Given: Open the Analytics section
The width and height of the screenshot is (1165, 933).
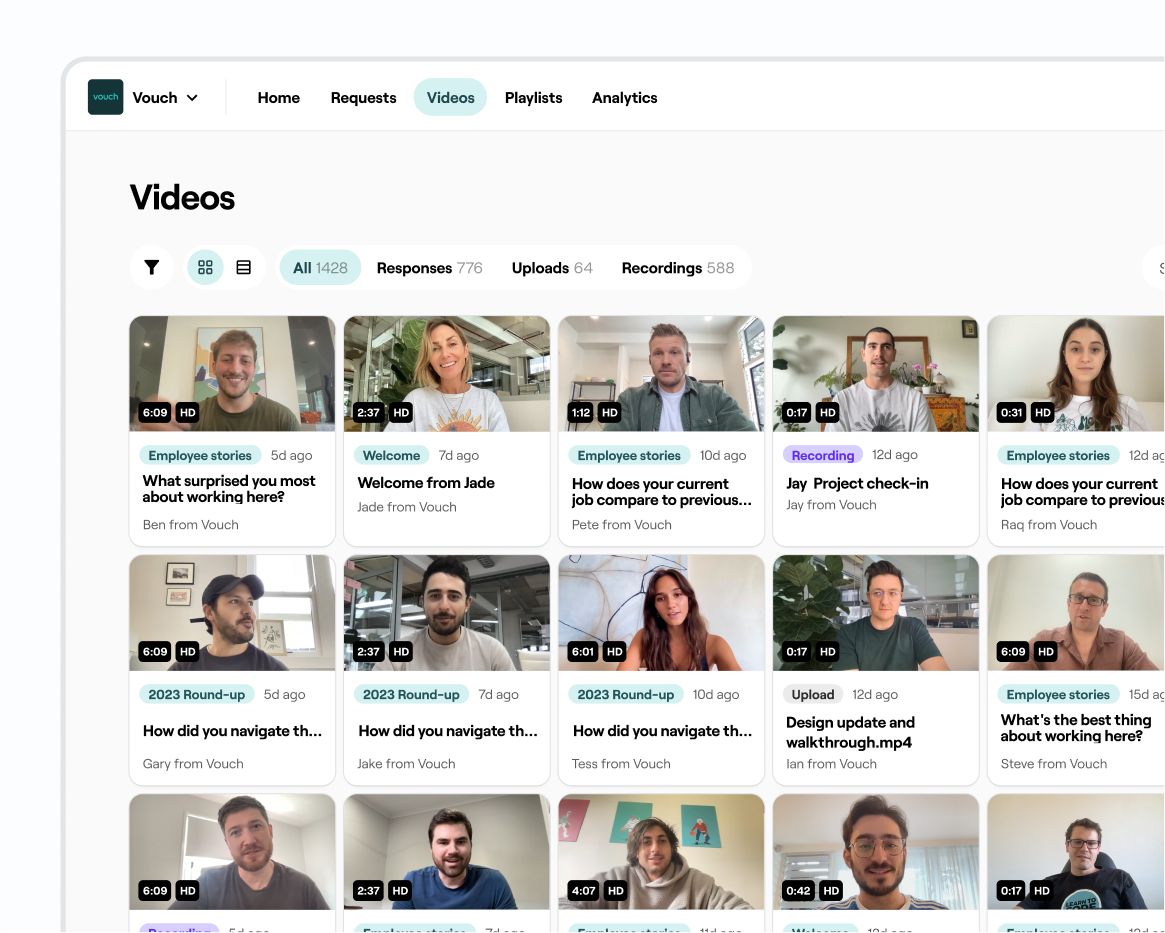Looking at the screenshot, I should [624, 97].
